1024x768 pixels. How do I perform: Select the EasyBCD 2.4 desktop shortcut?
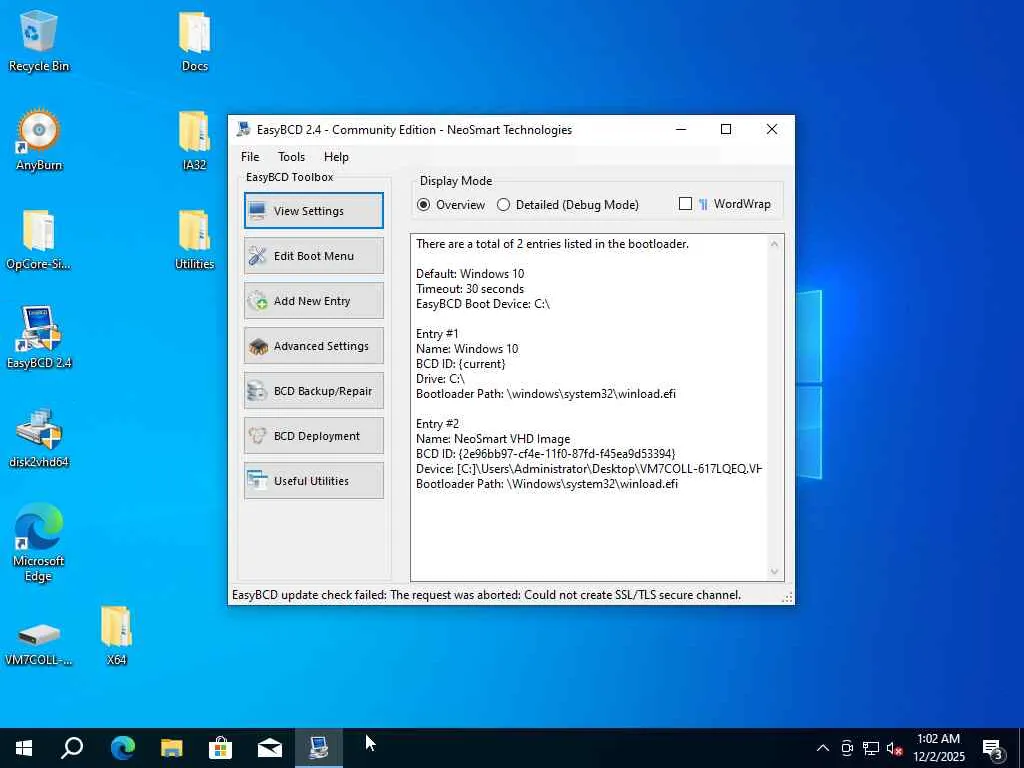pyautogui.click(x=39, y=338)
